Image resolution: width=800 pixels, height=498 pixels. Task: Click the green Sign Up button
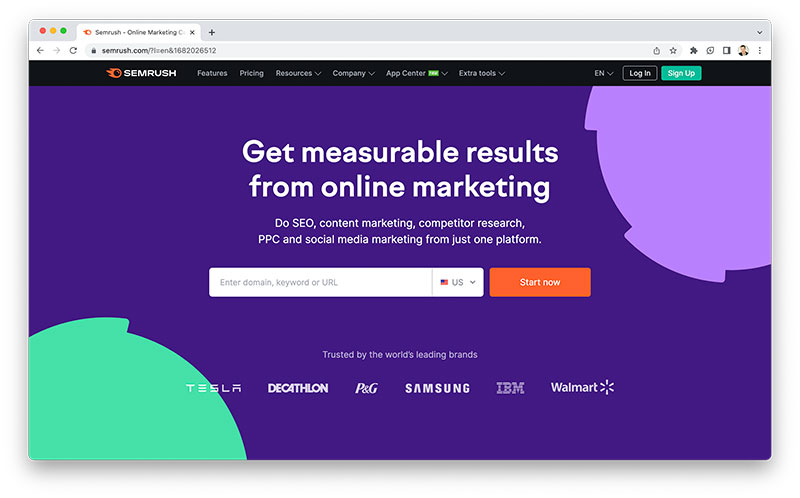click(681, 73)
